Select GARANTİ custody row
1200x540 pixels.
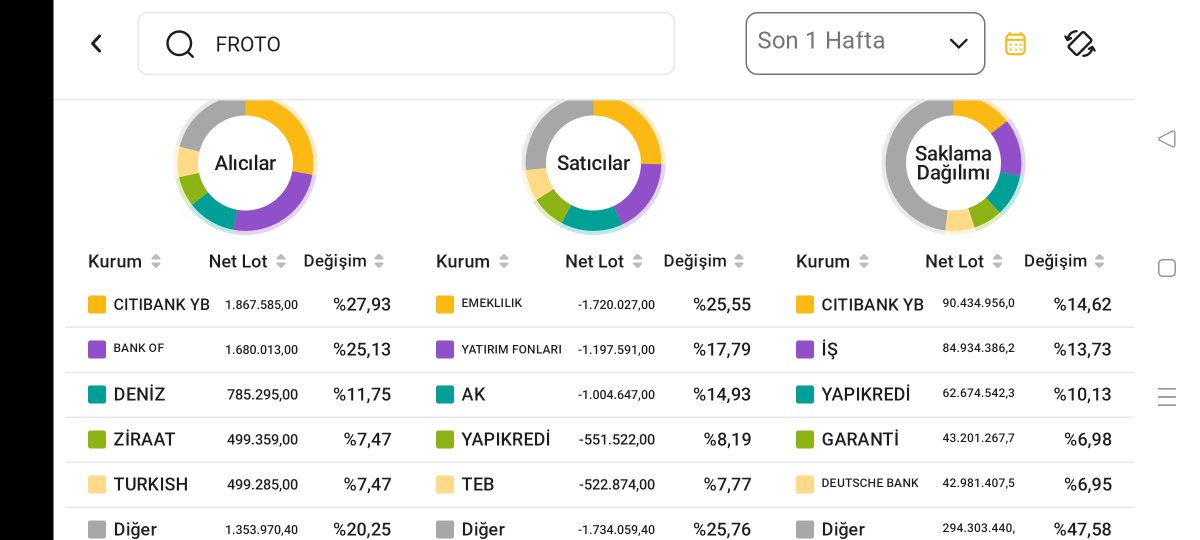click(x=955, y=439)
